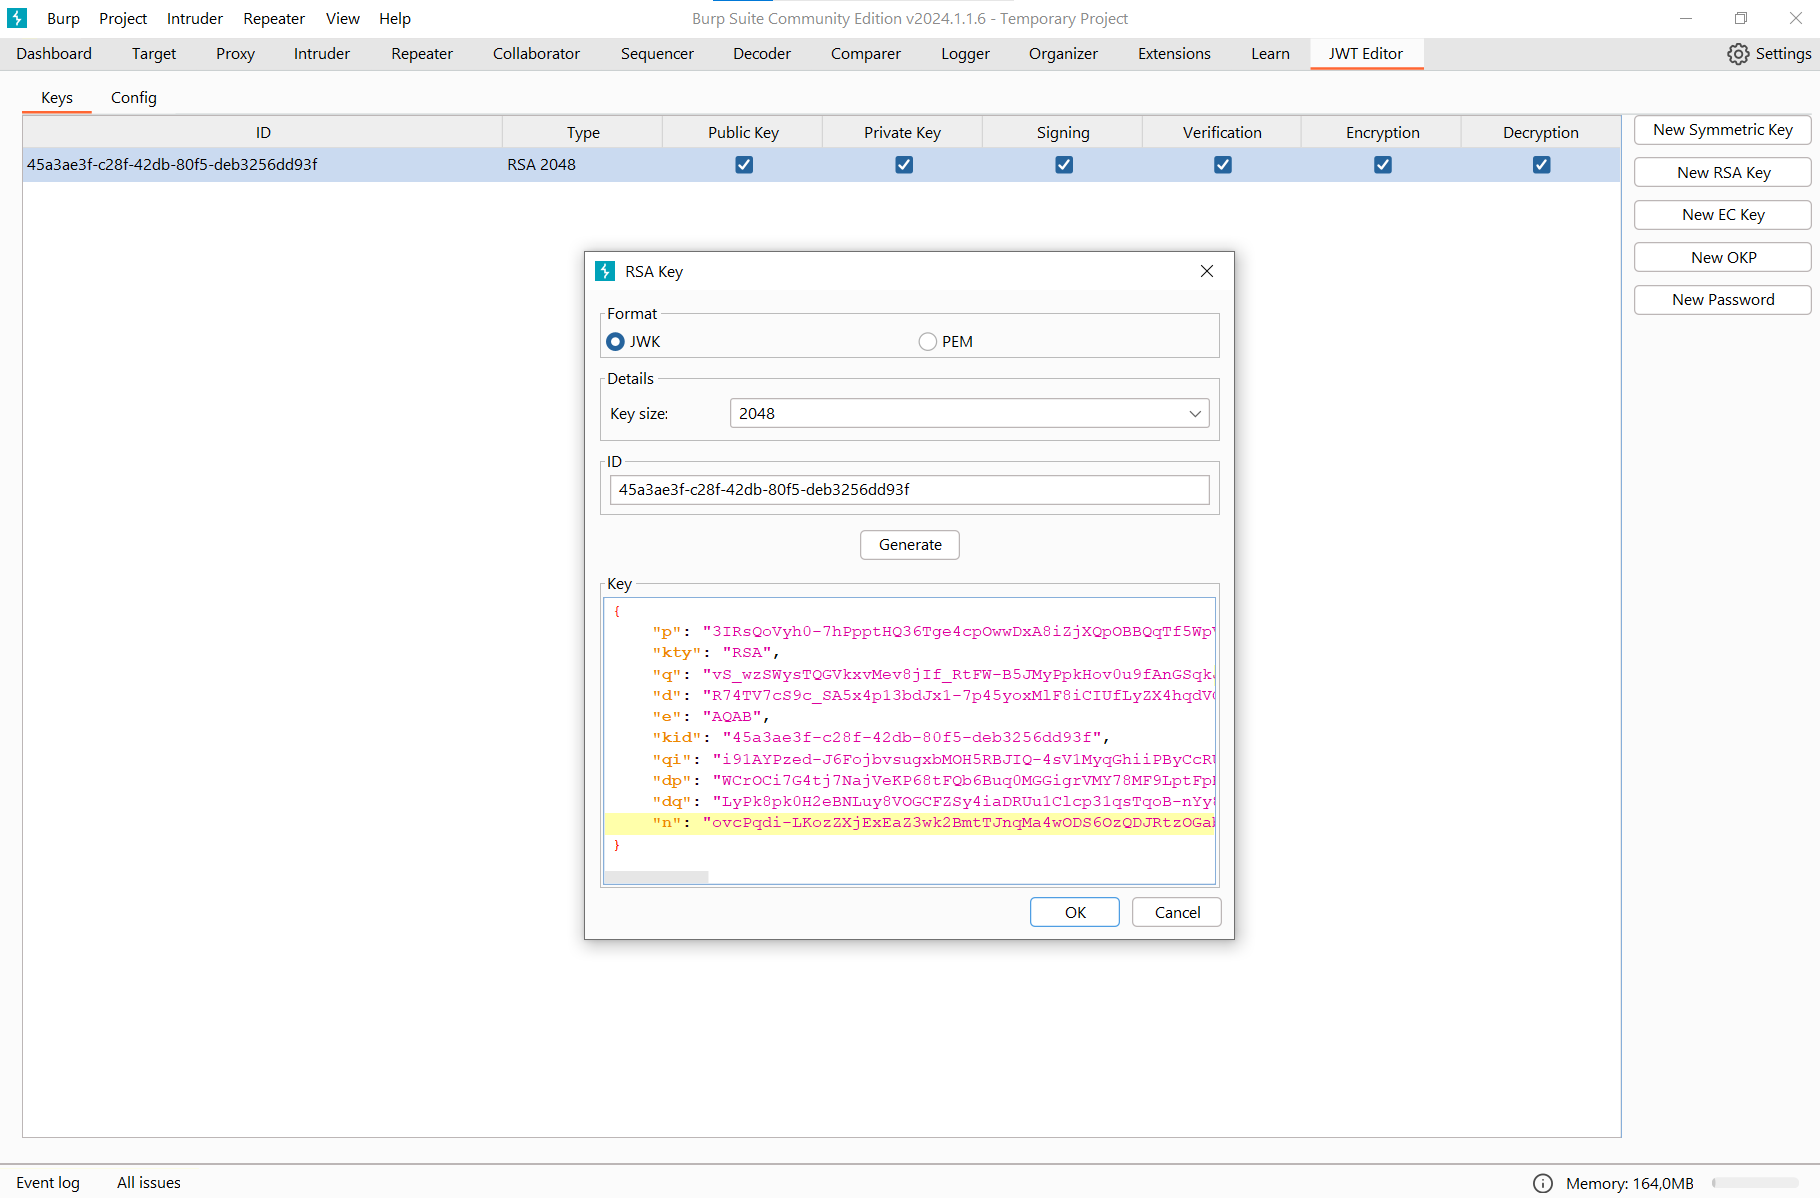This screenshot has height=1198, width=1820.
Task: Click the Public Key column header
Action: (743, 132)
